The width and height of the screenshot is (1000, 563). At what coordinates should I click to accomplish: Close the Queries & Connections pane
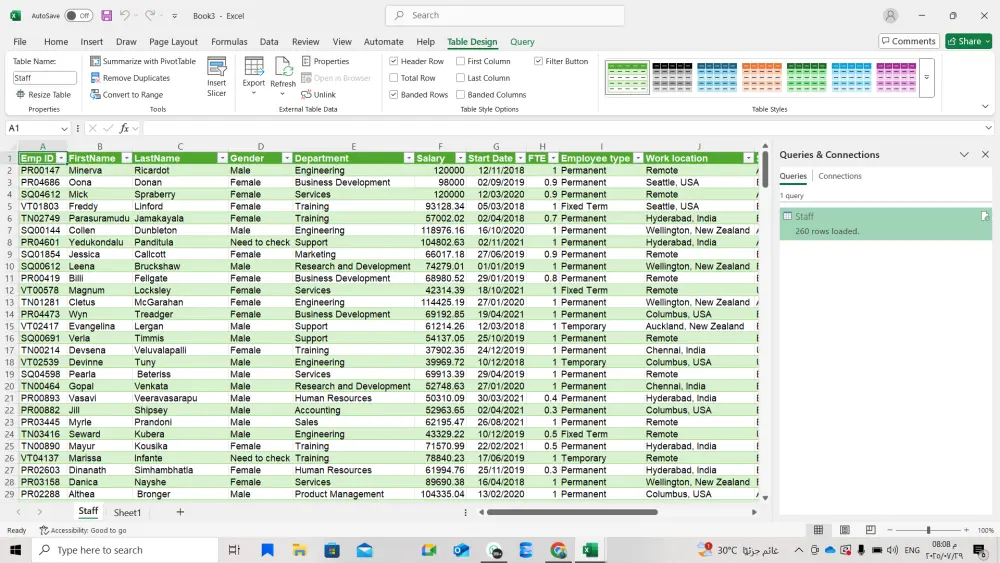point(985,154)
